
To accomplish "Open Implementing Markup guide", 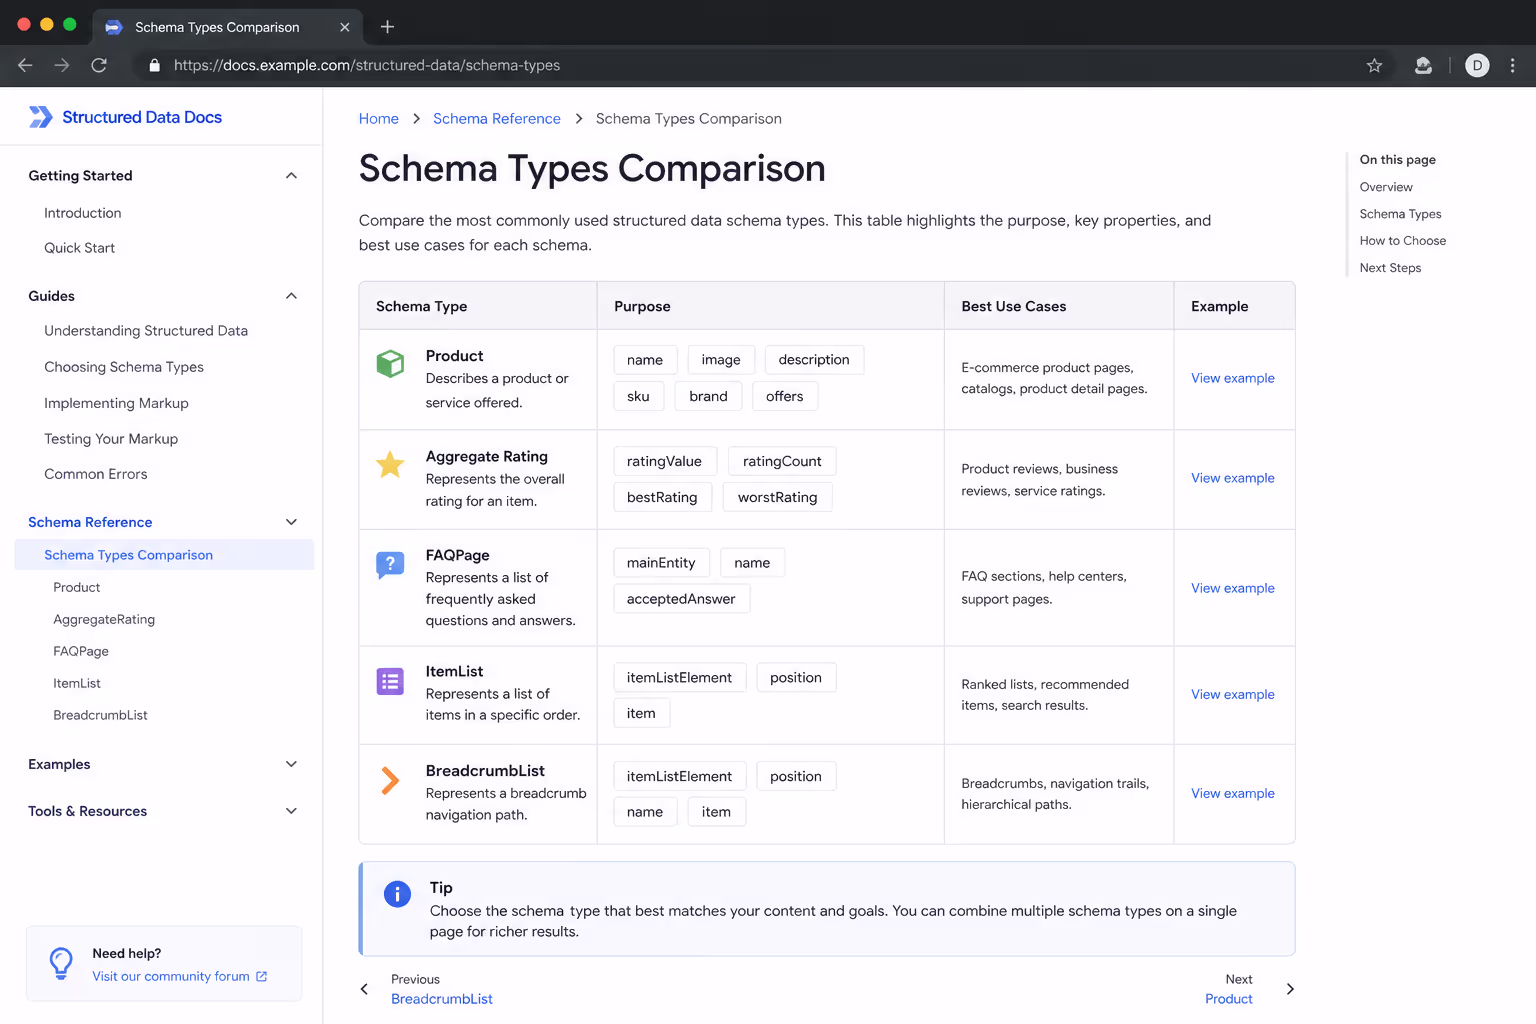I will pyautogui.click(x=116, y=403).
